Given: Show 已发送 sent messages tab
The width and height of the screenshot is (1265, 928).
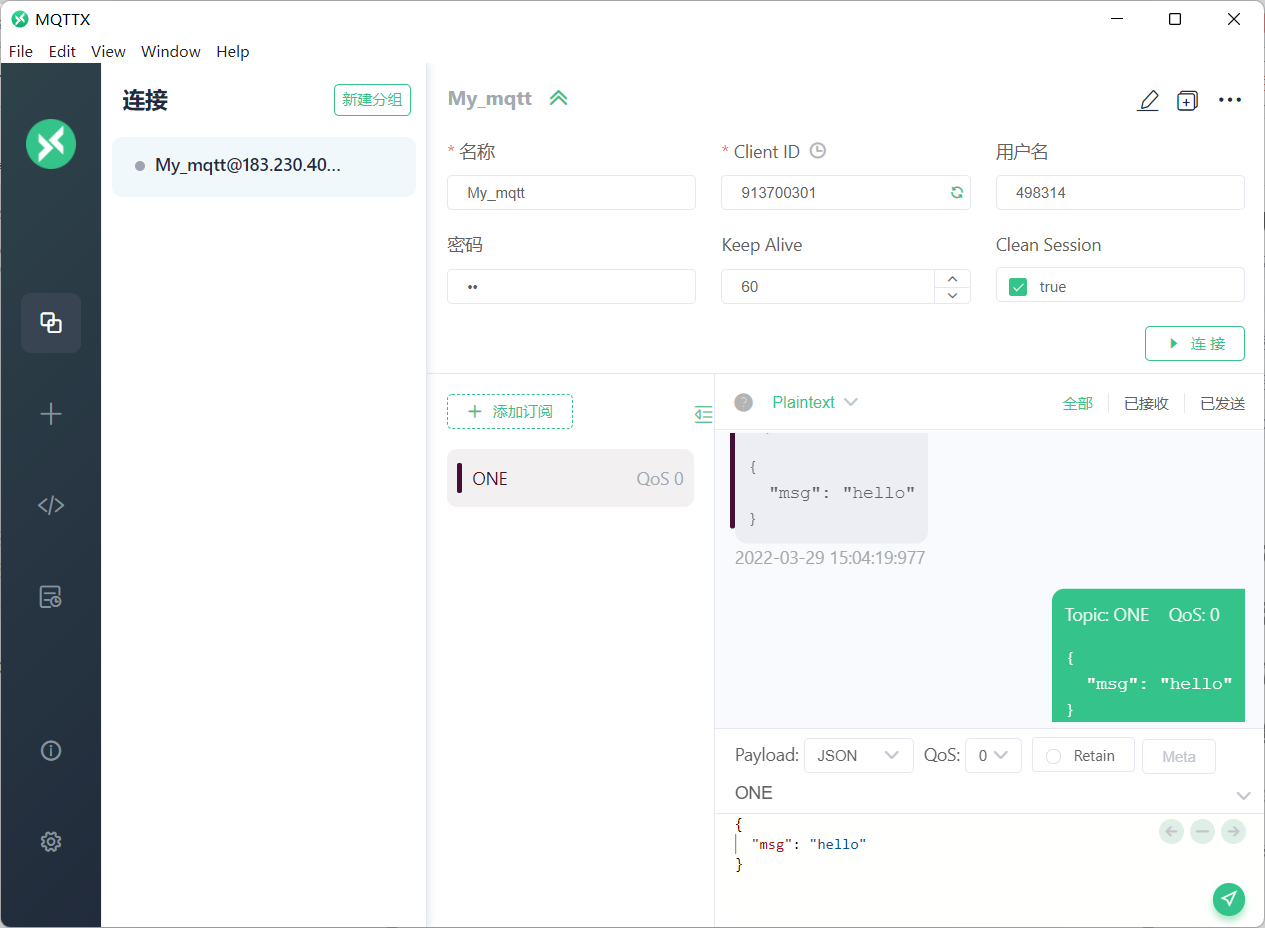Looking at the screenshot, I should (1223, 403).
